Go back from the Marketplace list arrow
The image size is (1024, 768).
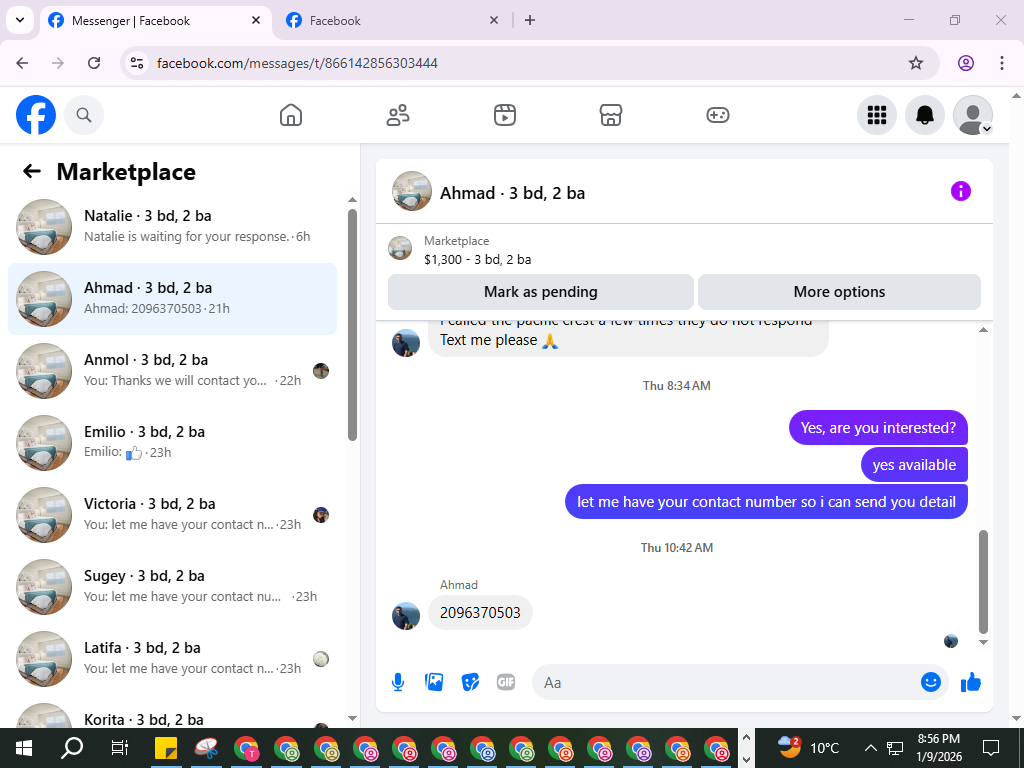pos(31,171)
